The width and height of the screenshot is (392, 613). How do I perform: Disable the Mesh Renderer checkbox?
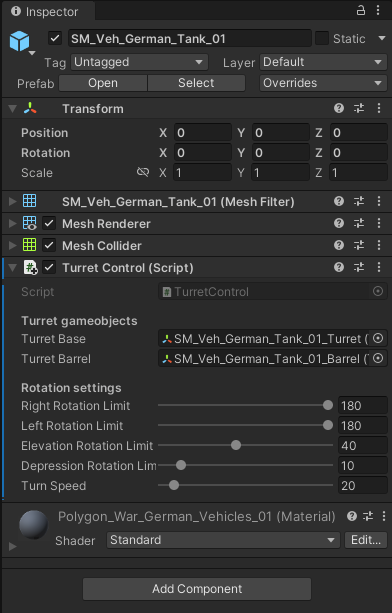[49, 224]
